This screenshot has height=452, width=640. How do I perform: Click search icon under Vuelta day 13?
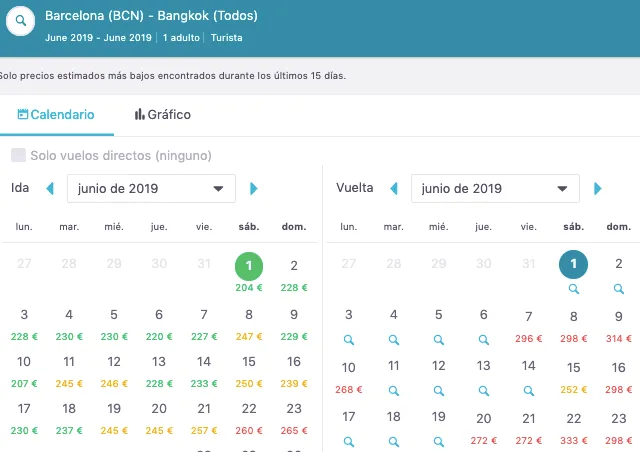(484, 391)
